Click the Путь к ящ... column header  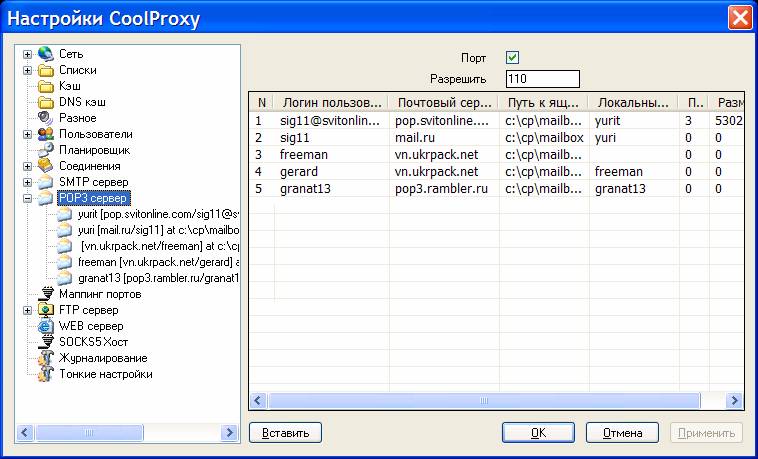tap(544, 103)
